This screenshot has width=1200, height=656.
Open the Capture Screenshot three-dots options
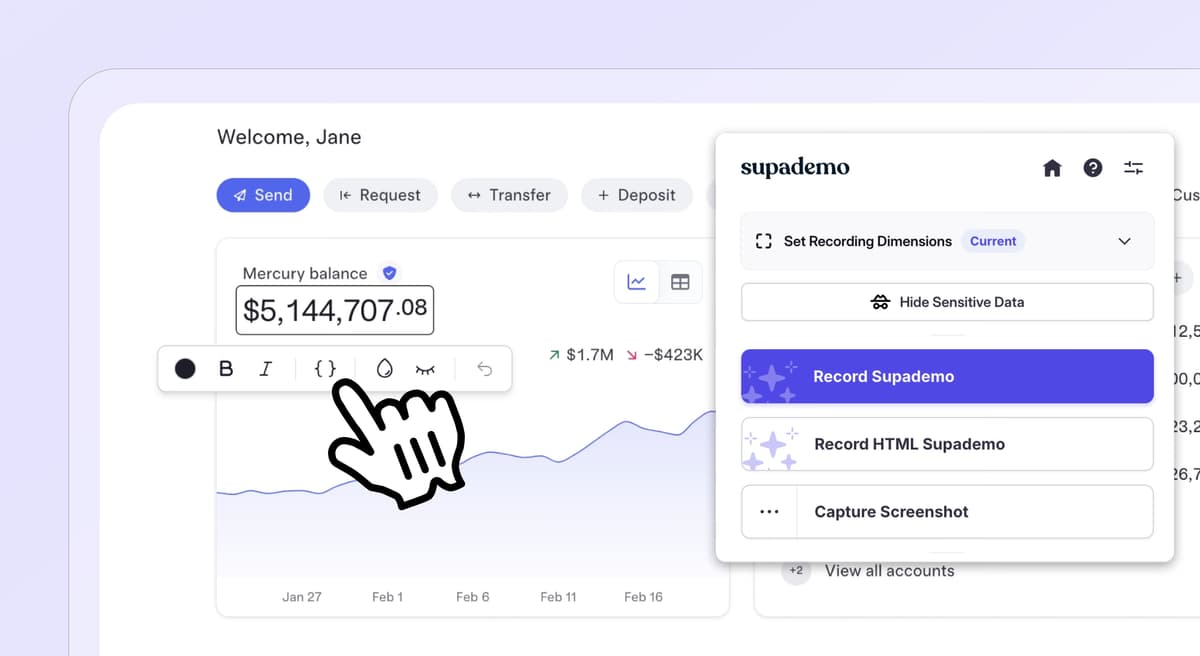pos(768,512)
